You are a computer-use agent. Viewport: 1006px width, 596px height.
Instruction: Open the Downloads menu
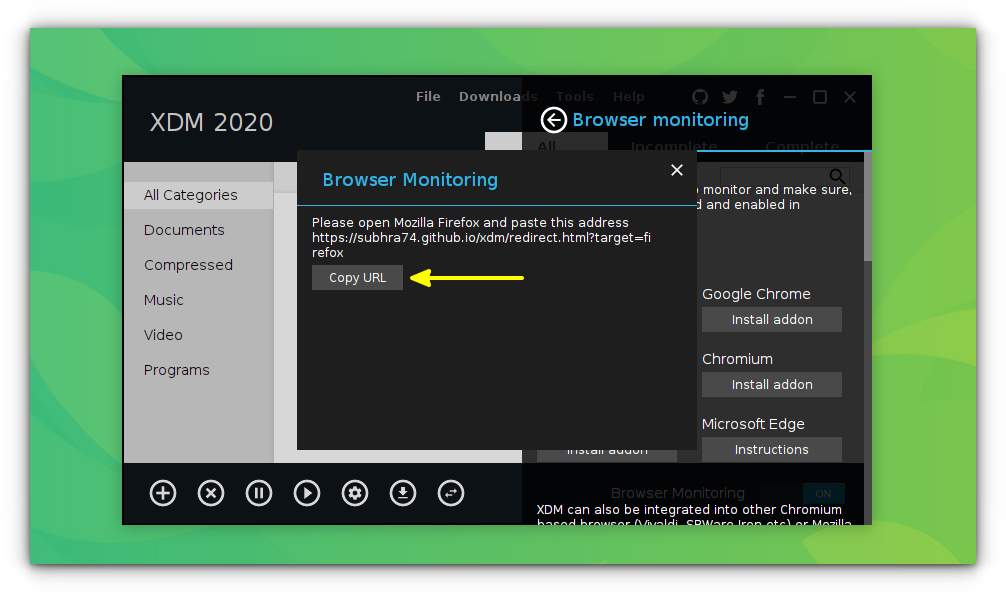(x=498, y=97)
